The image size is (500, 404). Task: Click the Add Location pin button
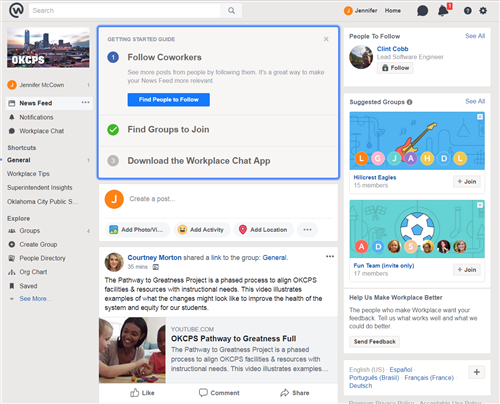click(x=264, y=230)
